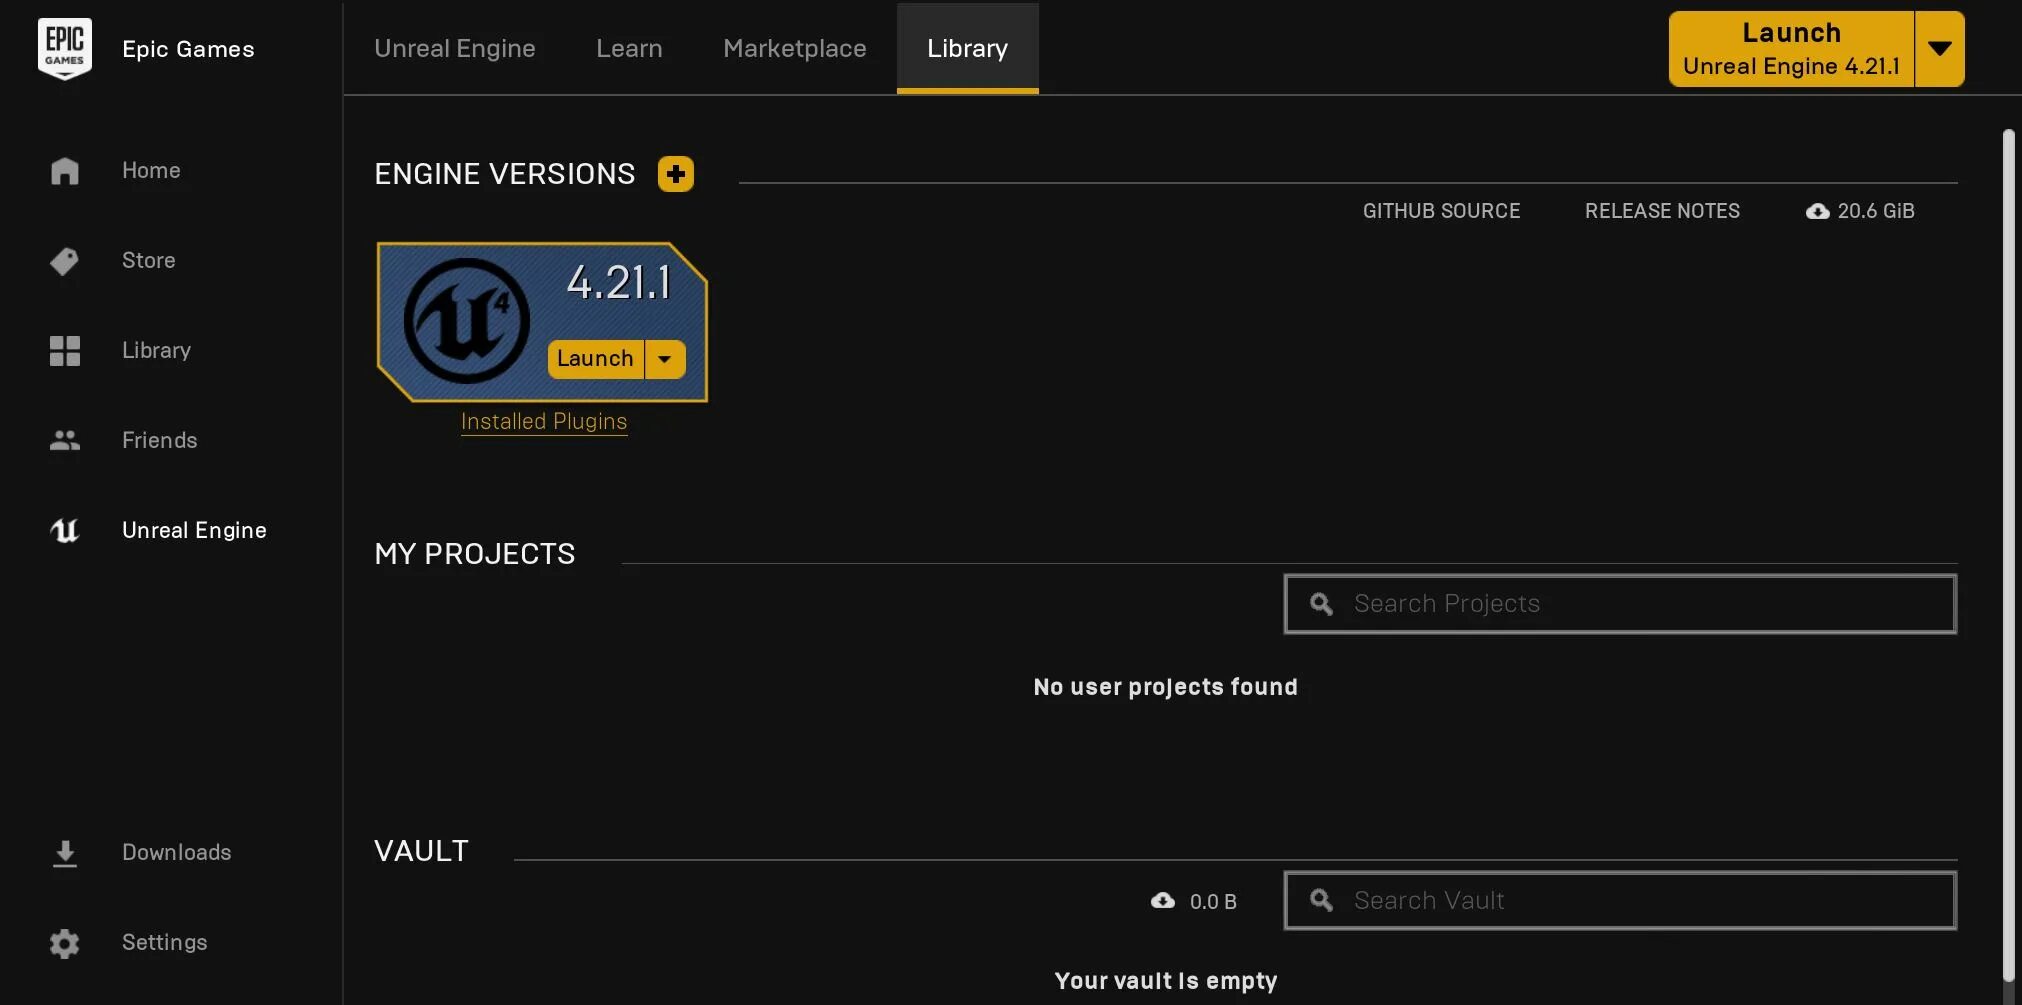Image resolution: width=2022 pixels, height=1005 pixels.
Task: Add engine version with plus icon
Action: click(x=676, y=174)
